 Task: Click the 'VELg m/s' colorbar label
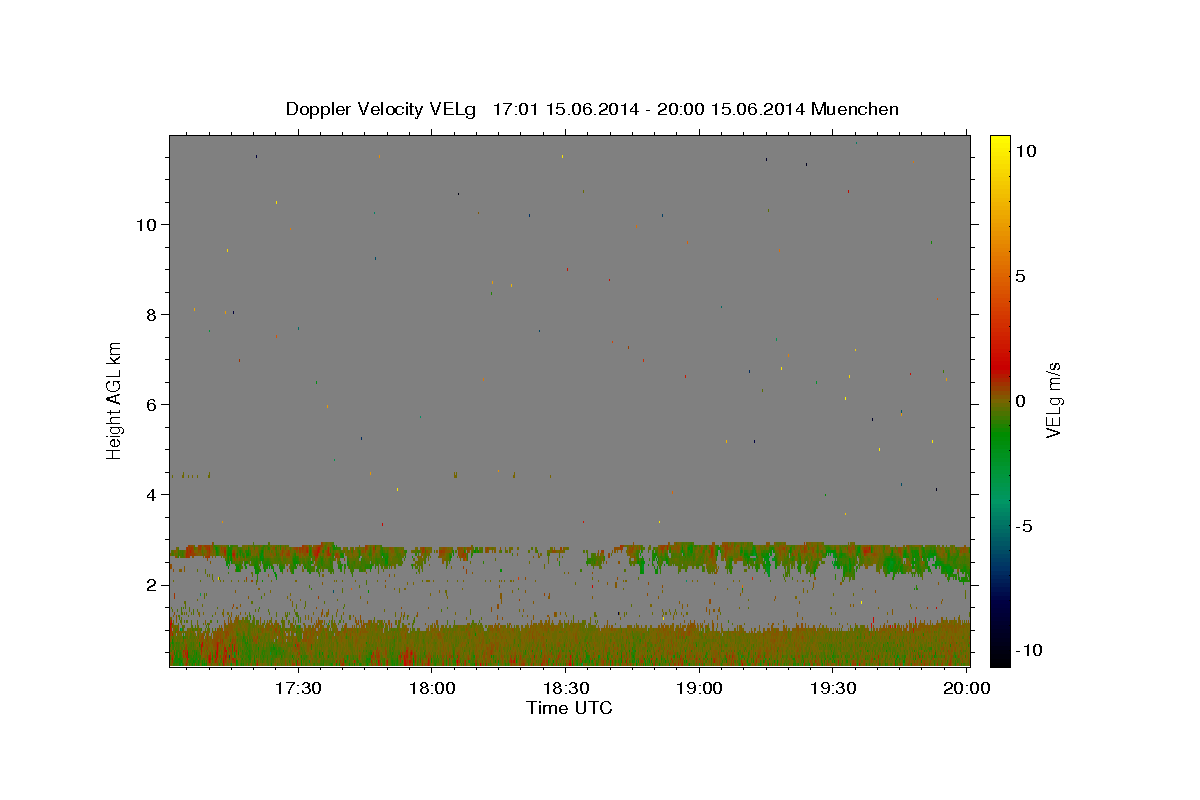pos(1053,400)
